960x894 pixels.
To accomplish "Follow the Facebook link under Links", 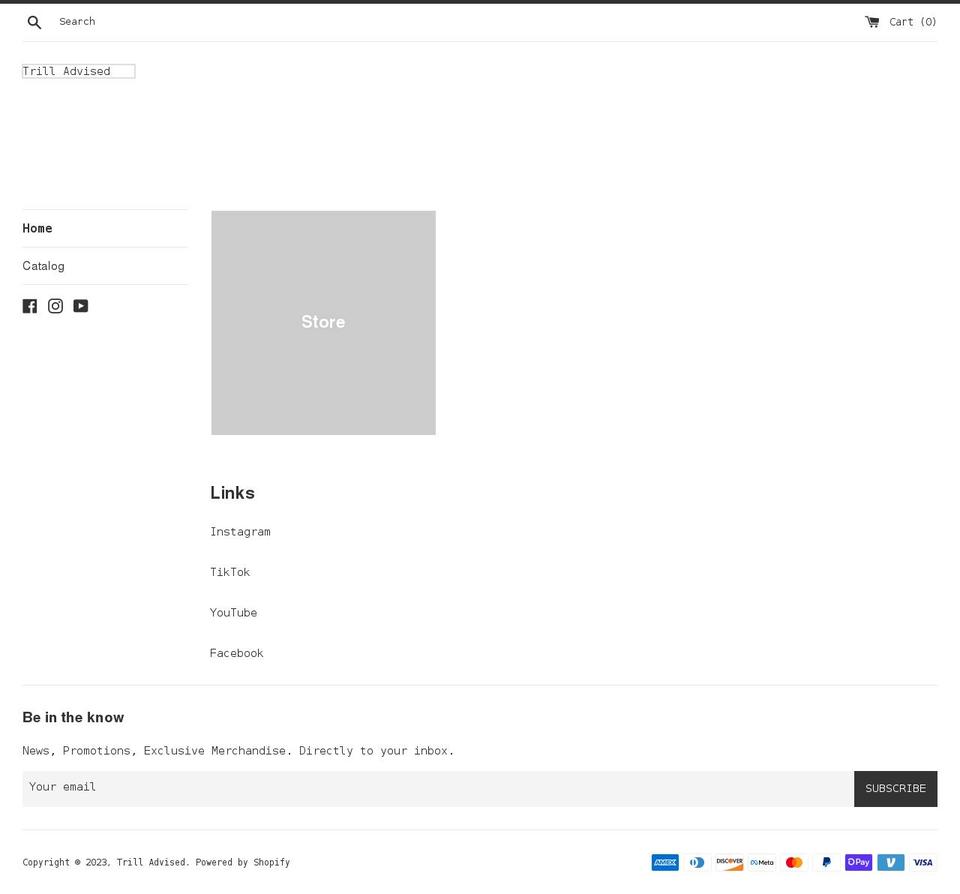I will (x=236, y=653).
